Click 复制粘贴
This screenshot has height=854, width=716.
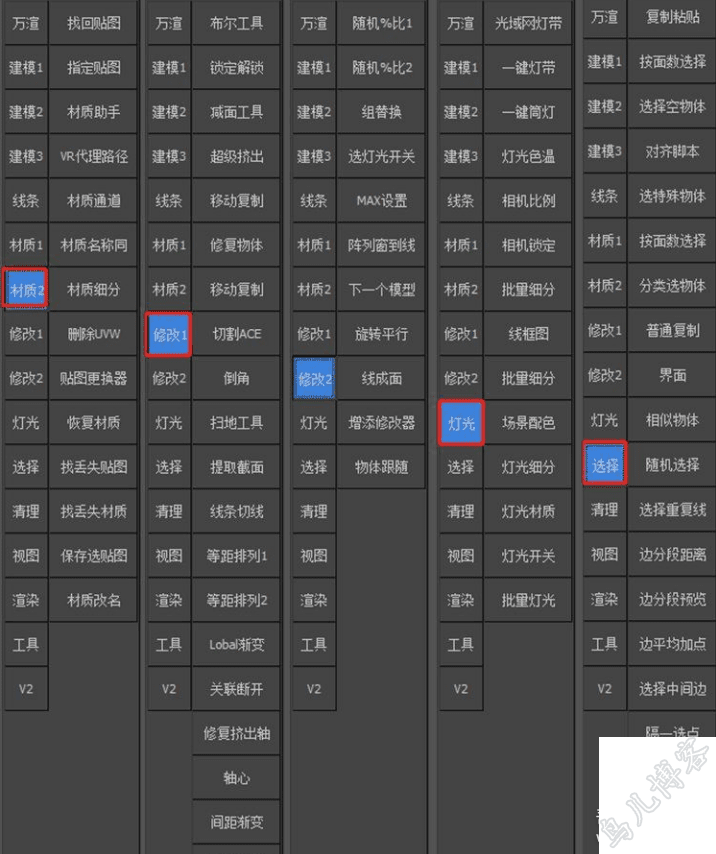pos(672,17)
